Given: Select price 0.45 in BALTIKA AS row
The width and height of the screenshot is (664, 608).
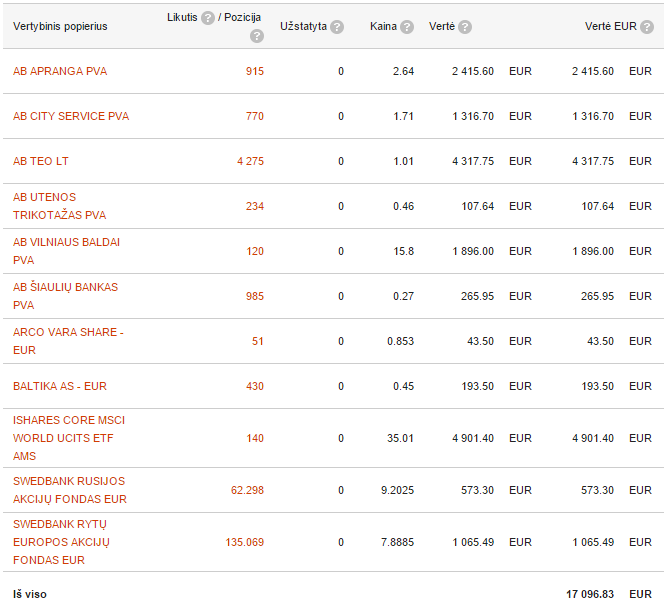Looking at the screenshot, I should point(403,386).
